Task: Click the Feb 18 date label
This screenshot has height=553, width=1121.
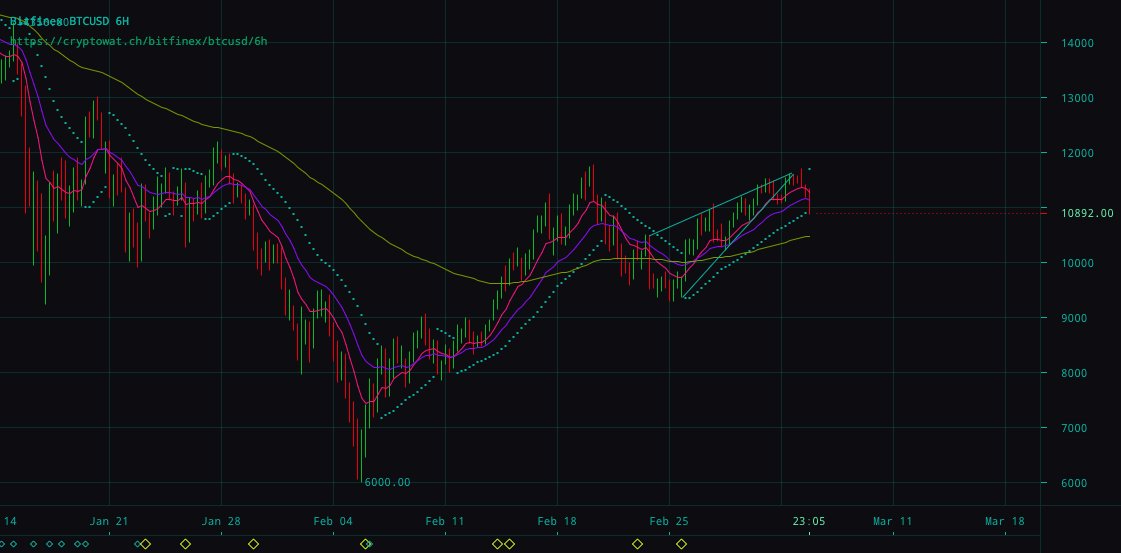Action: [557, 521]
